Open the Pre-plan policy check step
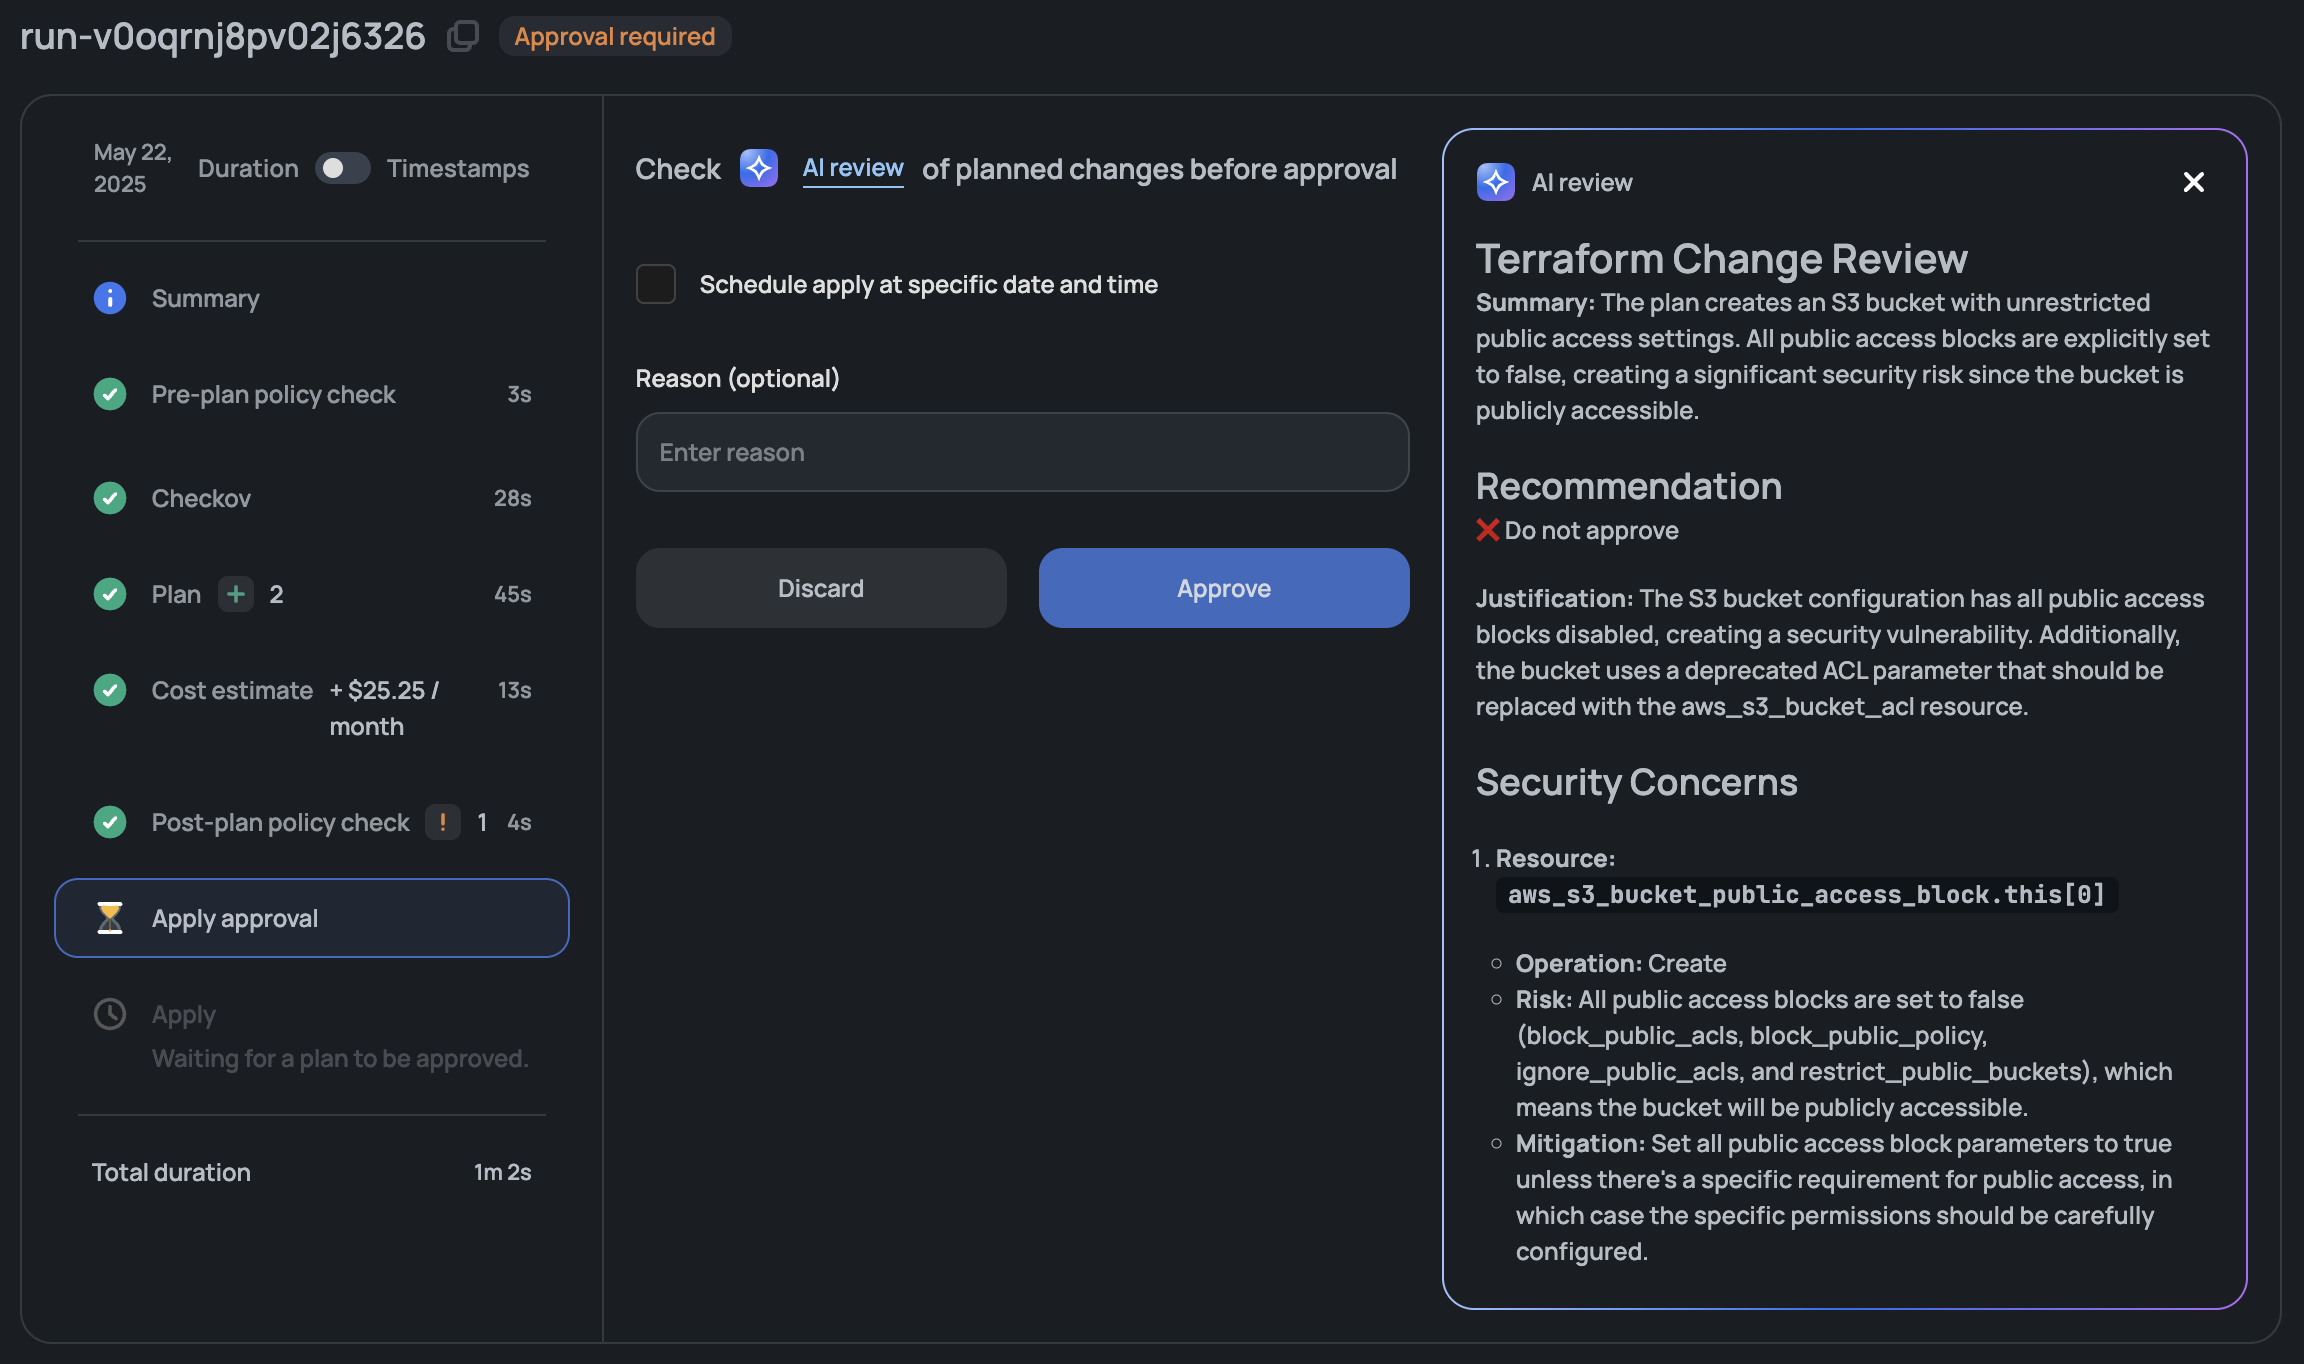 pyautogui.click(x=273, y=394)
